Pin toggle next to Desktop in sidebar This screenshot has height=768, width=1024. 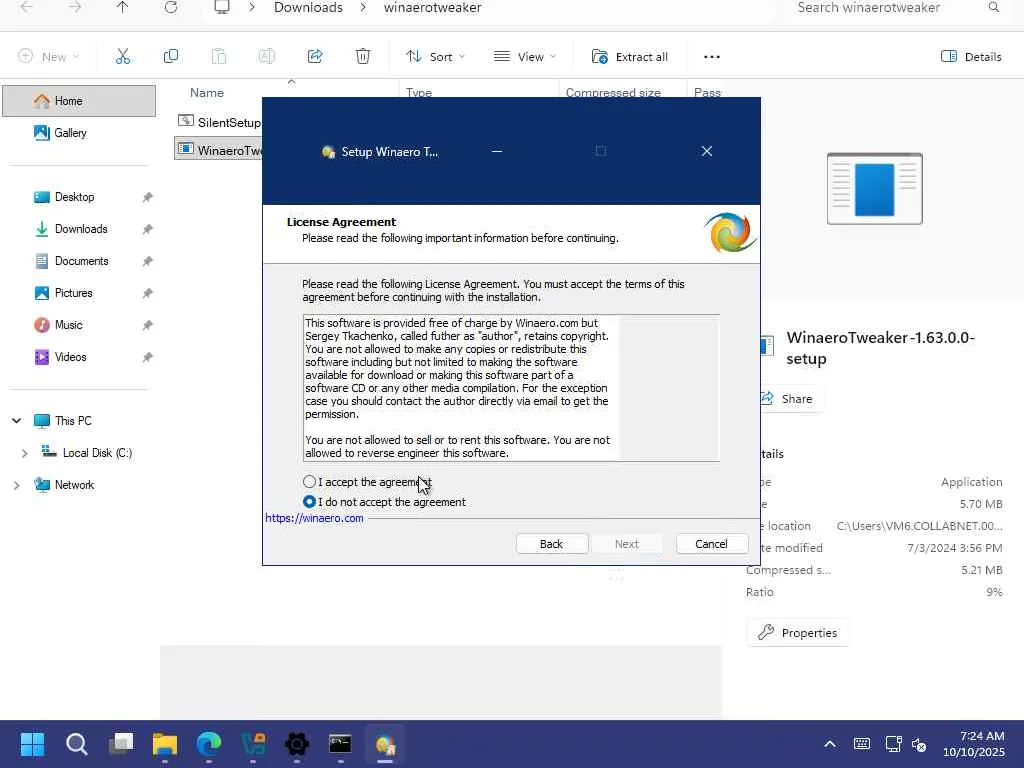coord(148,197)
